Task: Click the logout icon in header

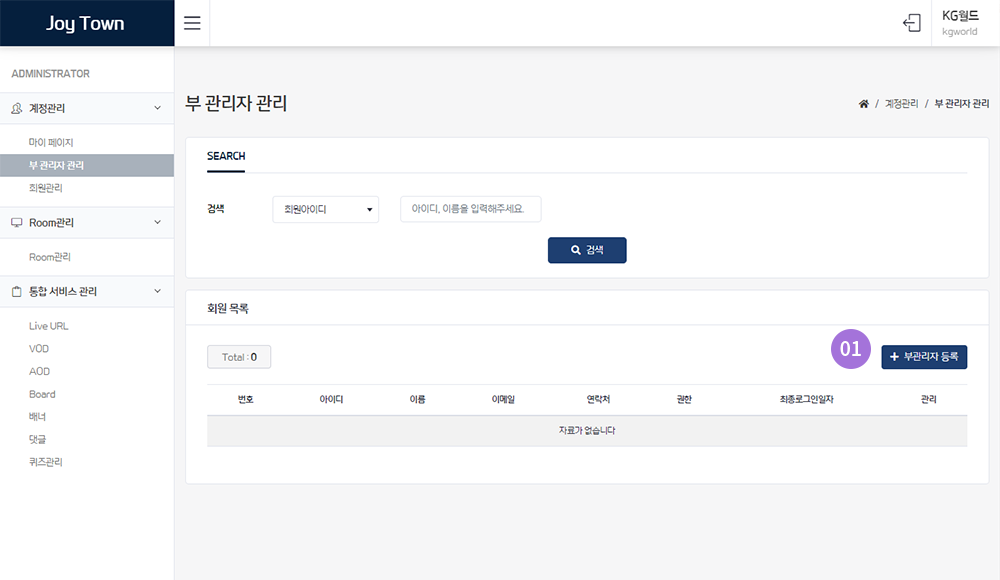Action: pos(911,23)
